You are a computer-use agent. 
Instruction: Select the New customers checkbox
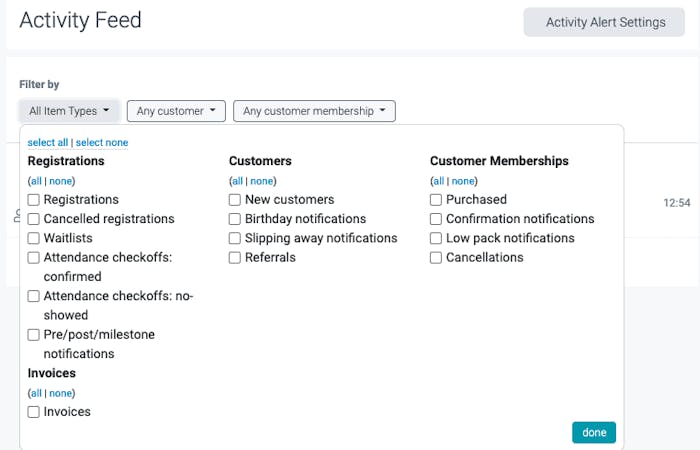pos(235,200)
